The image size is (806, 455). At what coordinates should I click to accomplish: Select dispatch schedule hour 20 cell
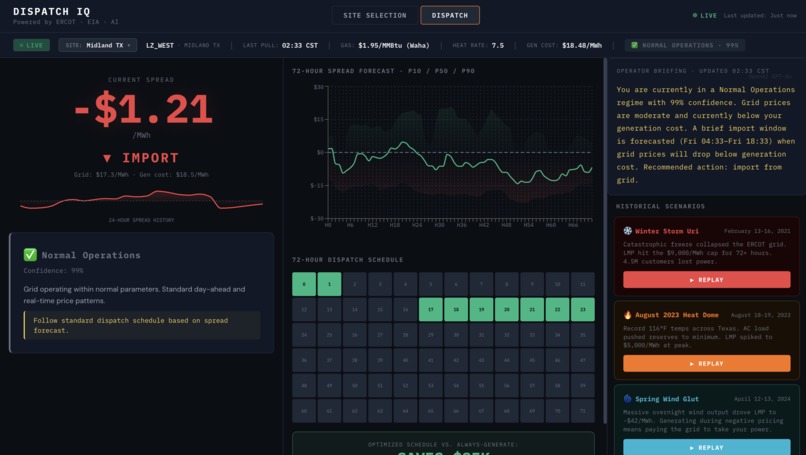point(507,310)
